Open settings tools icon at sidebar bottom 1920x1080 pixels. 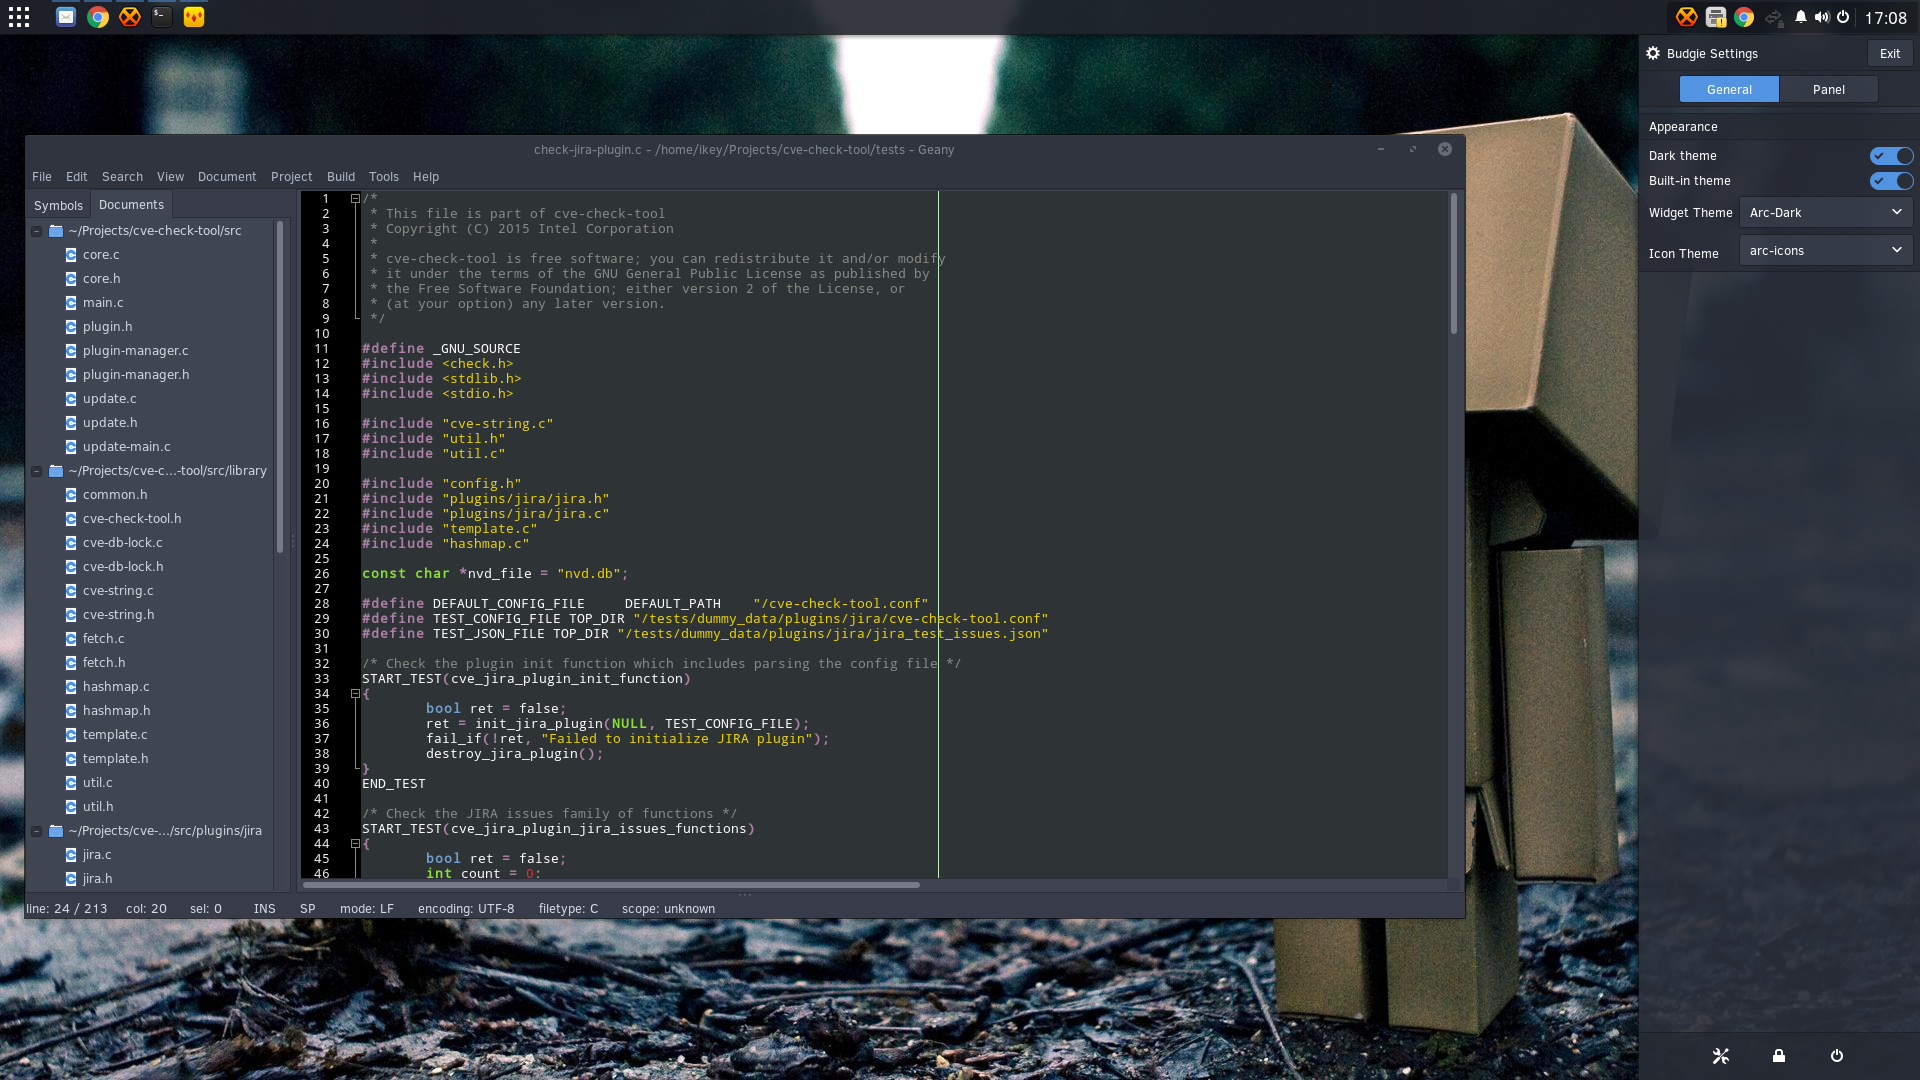(1721, 1056)
